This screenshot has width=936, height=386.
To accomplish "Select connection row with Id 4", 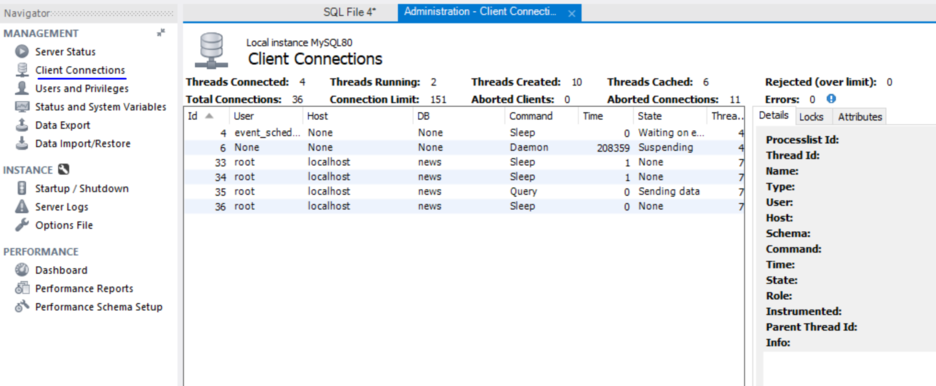I will [464, 133].
